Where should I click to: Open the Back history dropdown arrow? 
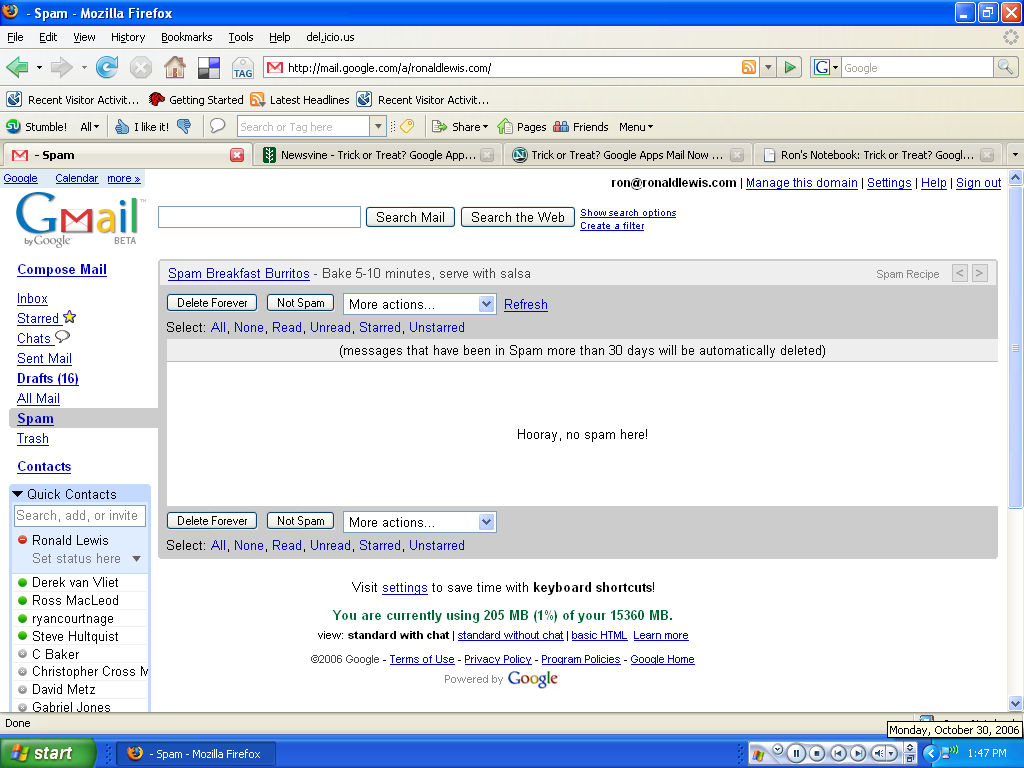coord(39,67)
